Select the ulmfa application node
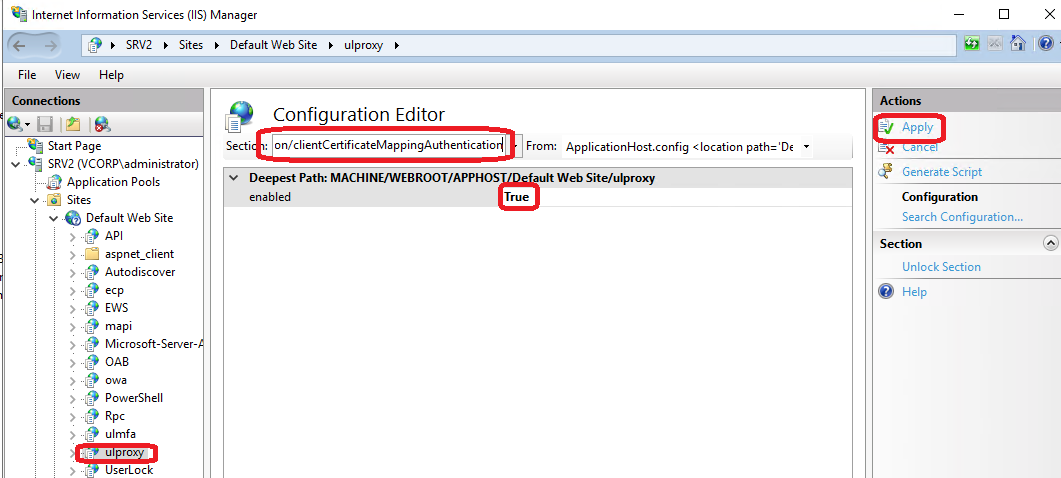 (x=121, y=433)
